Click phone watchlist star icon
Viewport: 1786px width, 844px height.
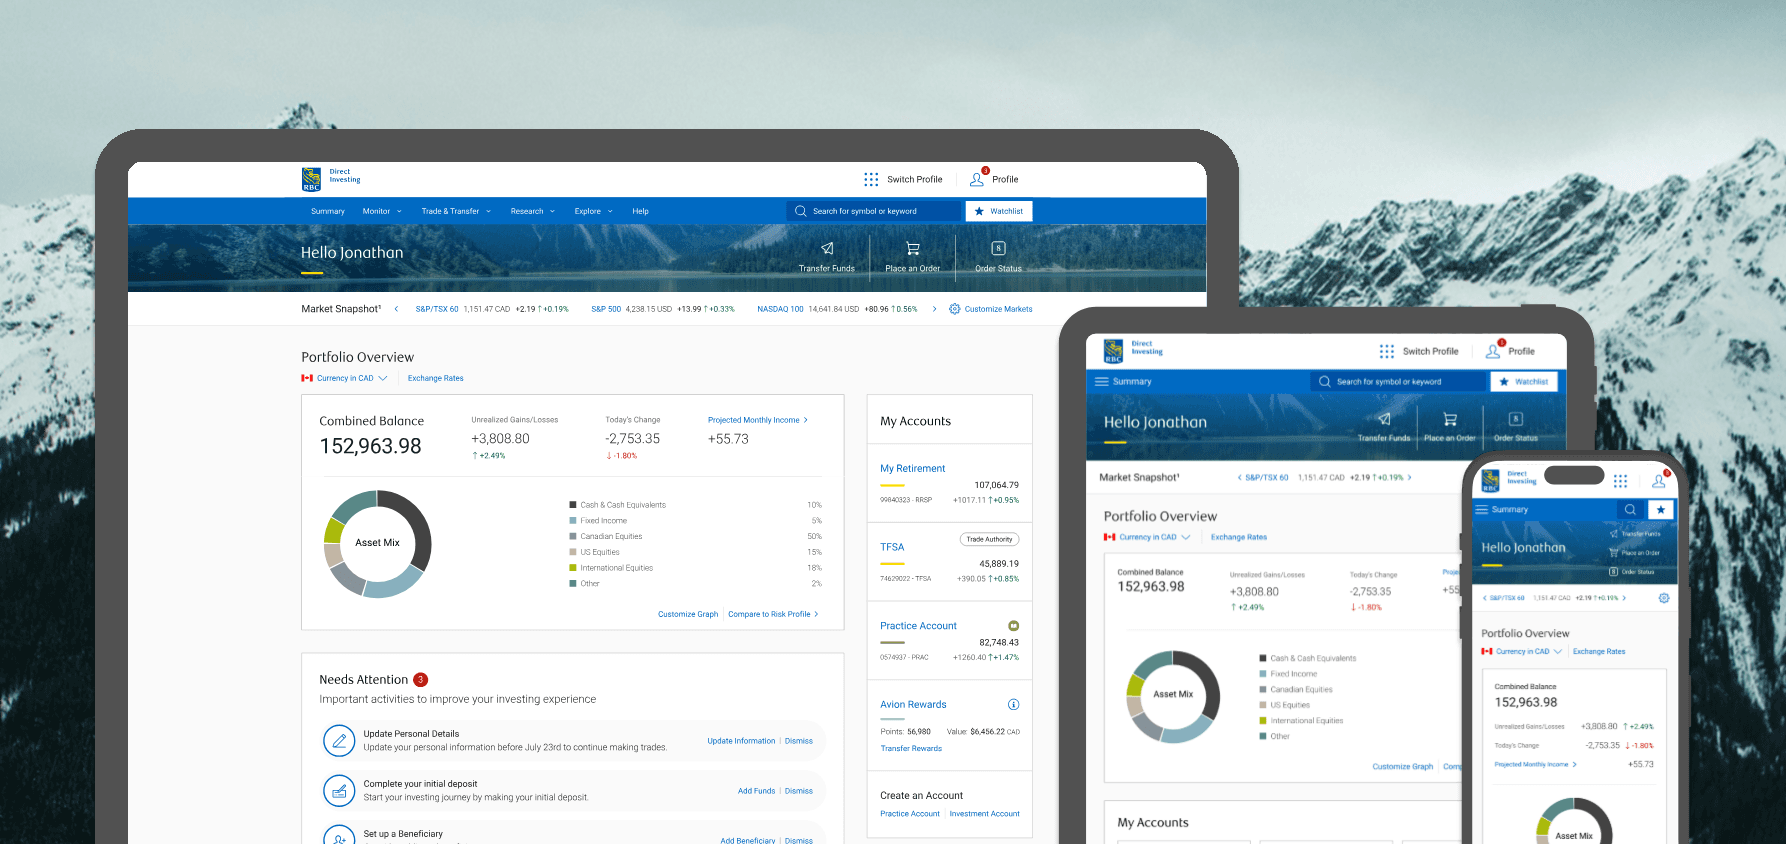pos(1661,509)
